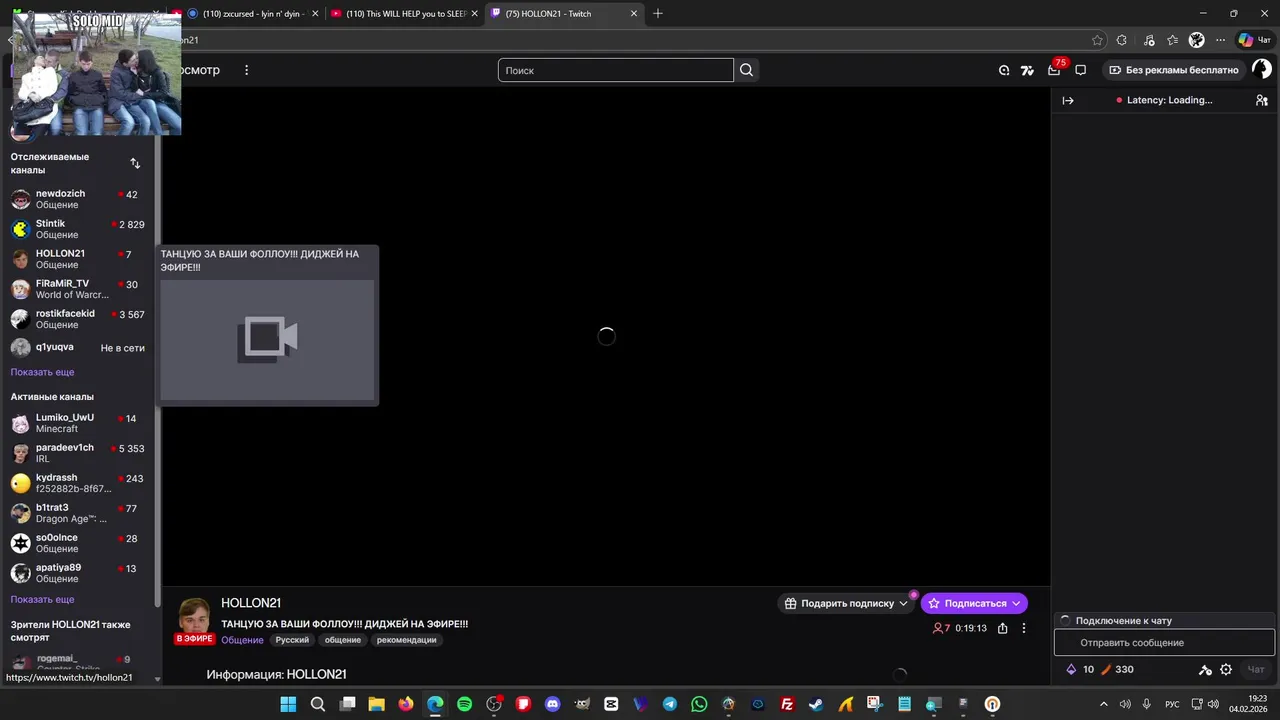Click the rewind clock icon in header

(x=1004, y=70)
